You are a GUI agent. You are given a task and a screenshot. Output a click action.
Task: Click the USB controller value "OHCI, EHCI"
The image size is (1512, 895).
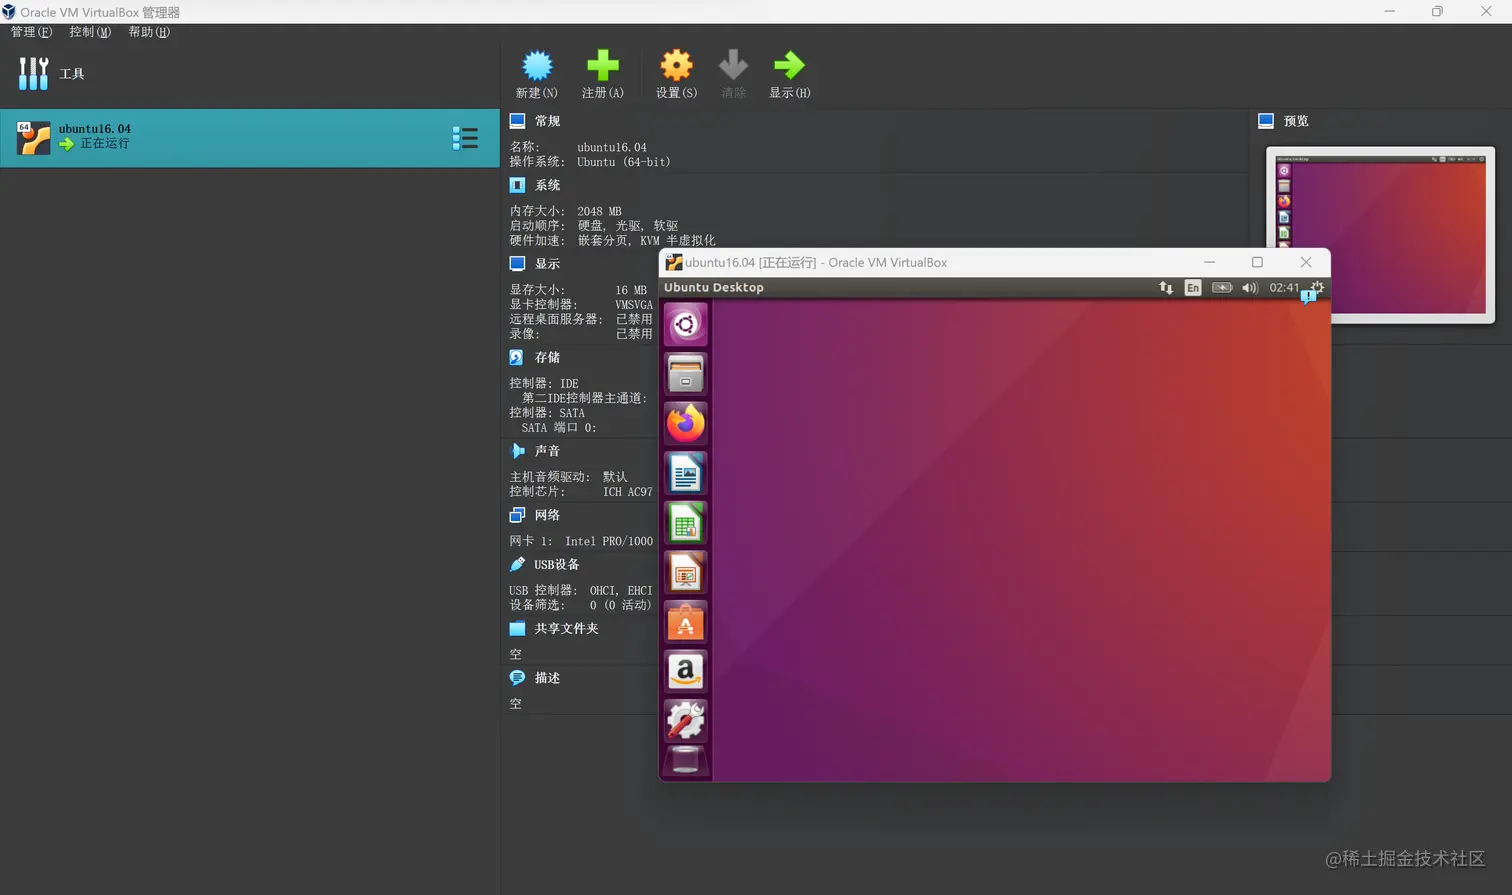(621, 590)
